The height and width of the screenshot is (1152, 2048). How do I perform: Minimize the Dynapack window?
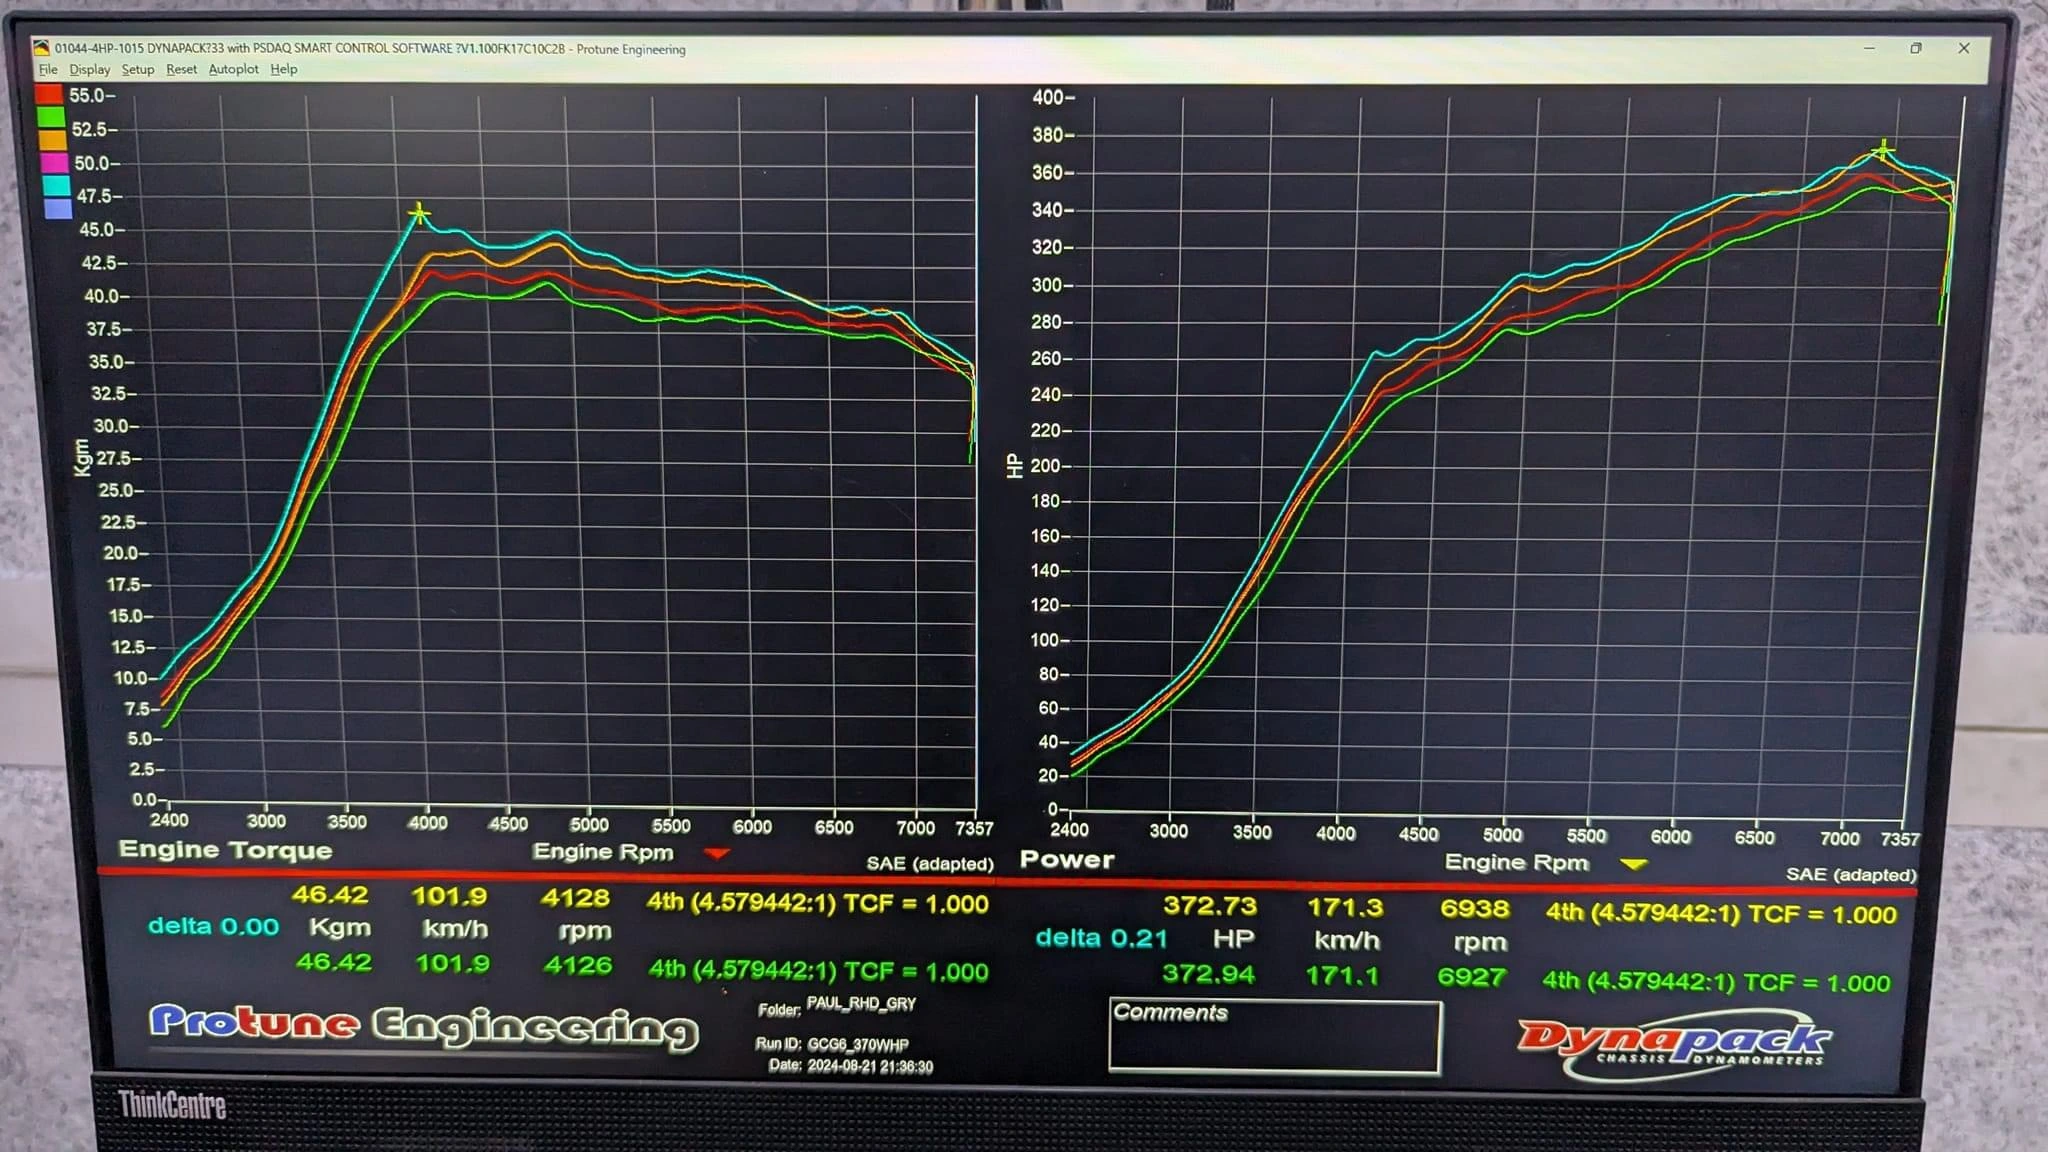pos(1869,48)
